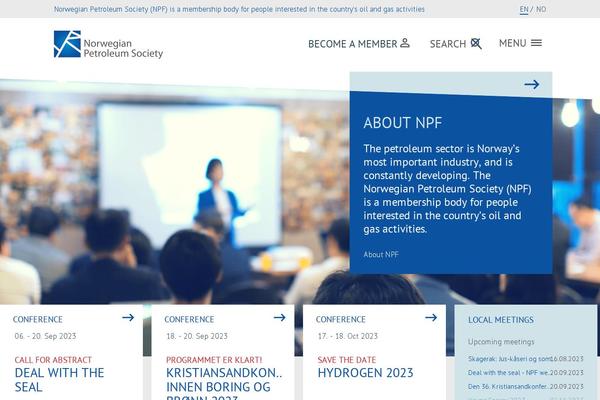Click the search magnifier icon

476,43
